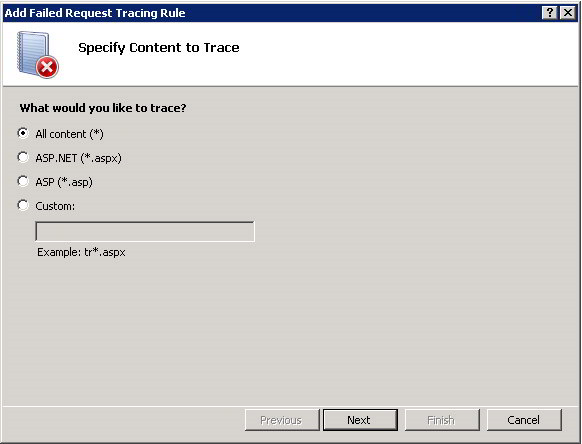Click the ASP.NET (*.aspx) label text
This screenshot has height=444, width=582.
click(78, 158)
